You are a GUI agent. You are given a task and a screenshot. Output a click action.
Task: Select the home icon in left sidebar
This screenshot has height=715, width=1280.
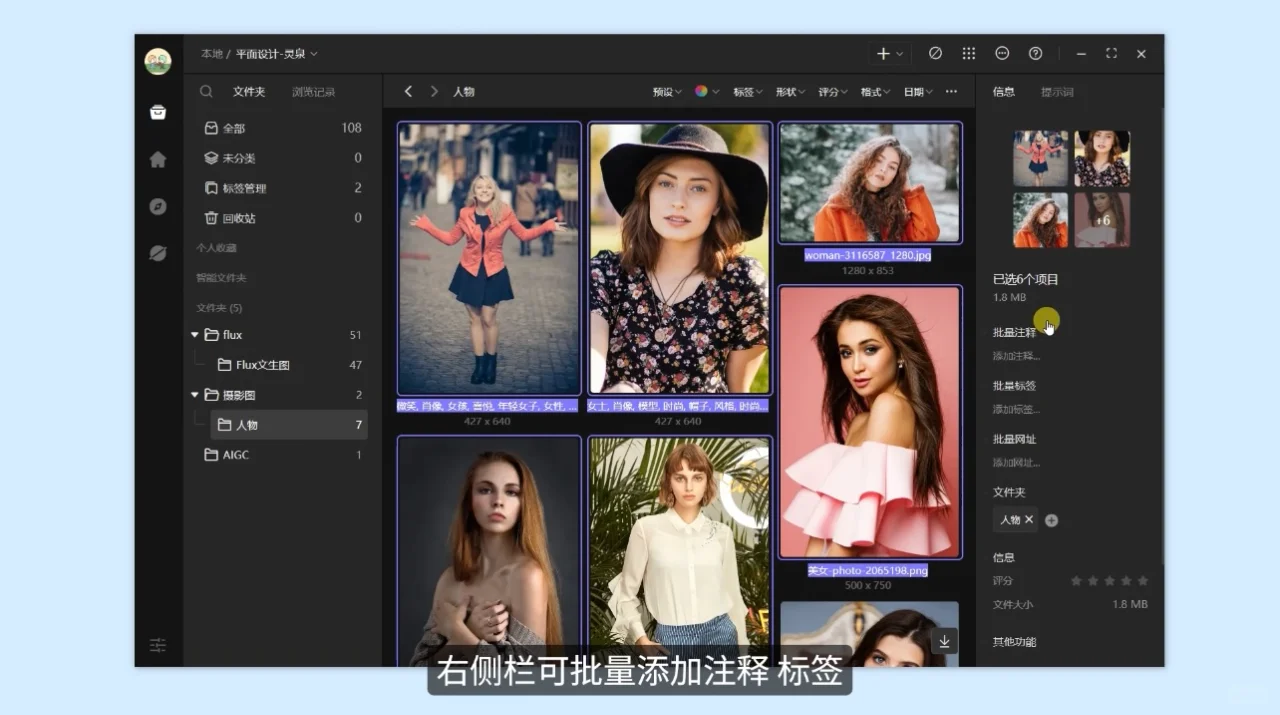(x=157, y=159)
